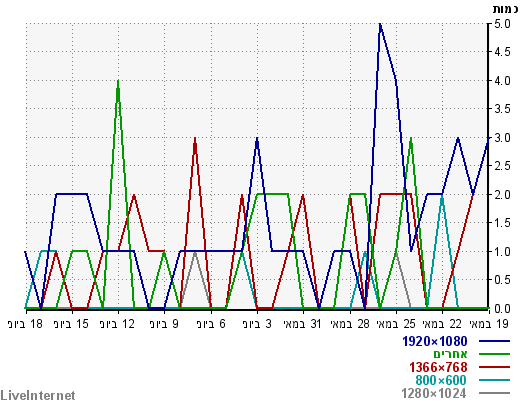The height and width of the screenshot is (405, 520).
Task: Open the LiveInternet link
Action: pyautogui.click(x=38, y=396)
